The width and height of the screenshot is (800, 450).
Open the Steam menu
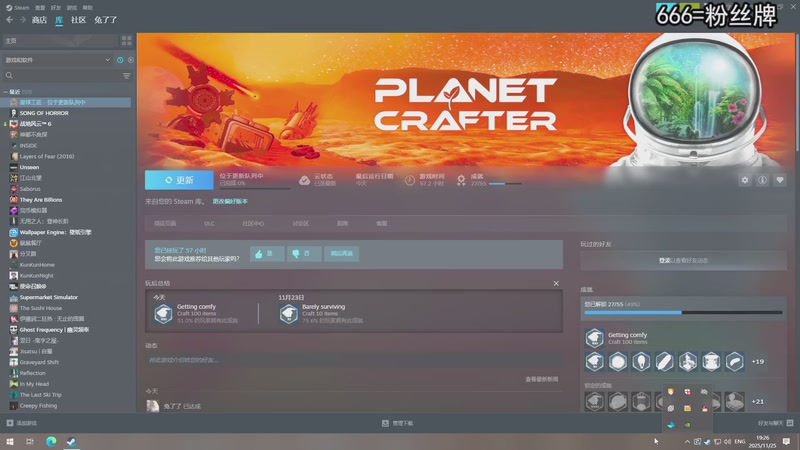(x=17, y=8)
